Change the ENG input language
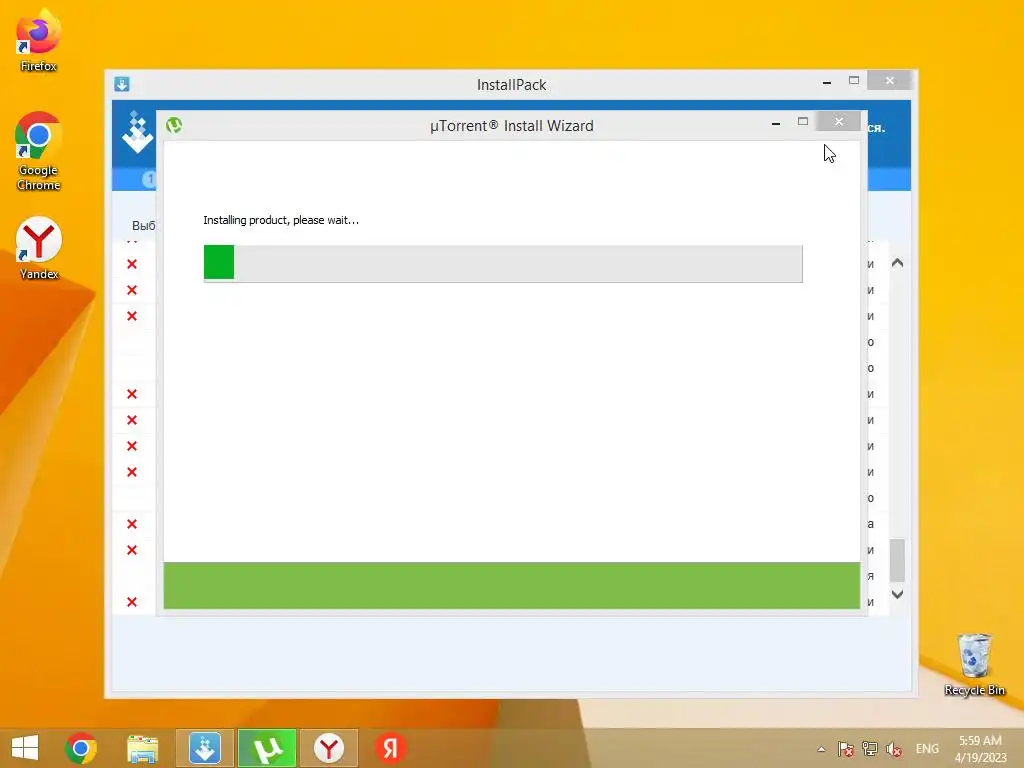1024x768 pixels. coord(927,749)
